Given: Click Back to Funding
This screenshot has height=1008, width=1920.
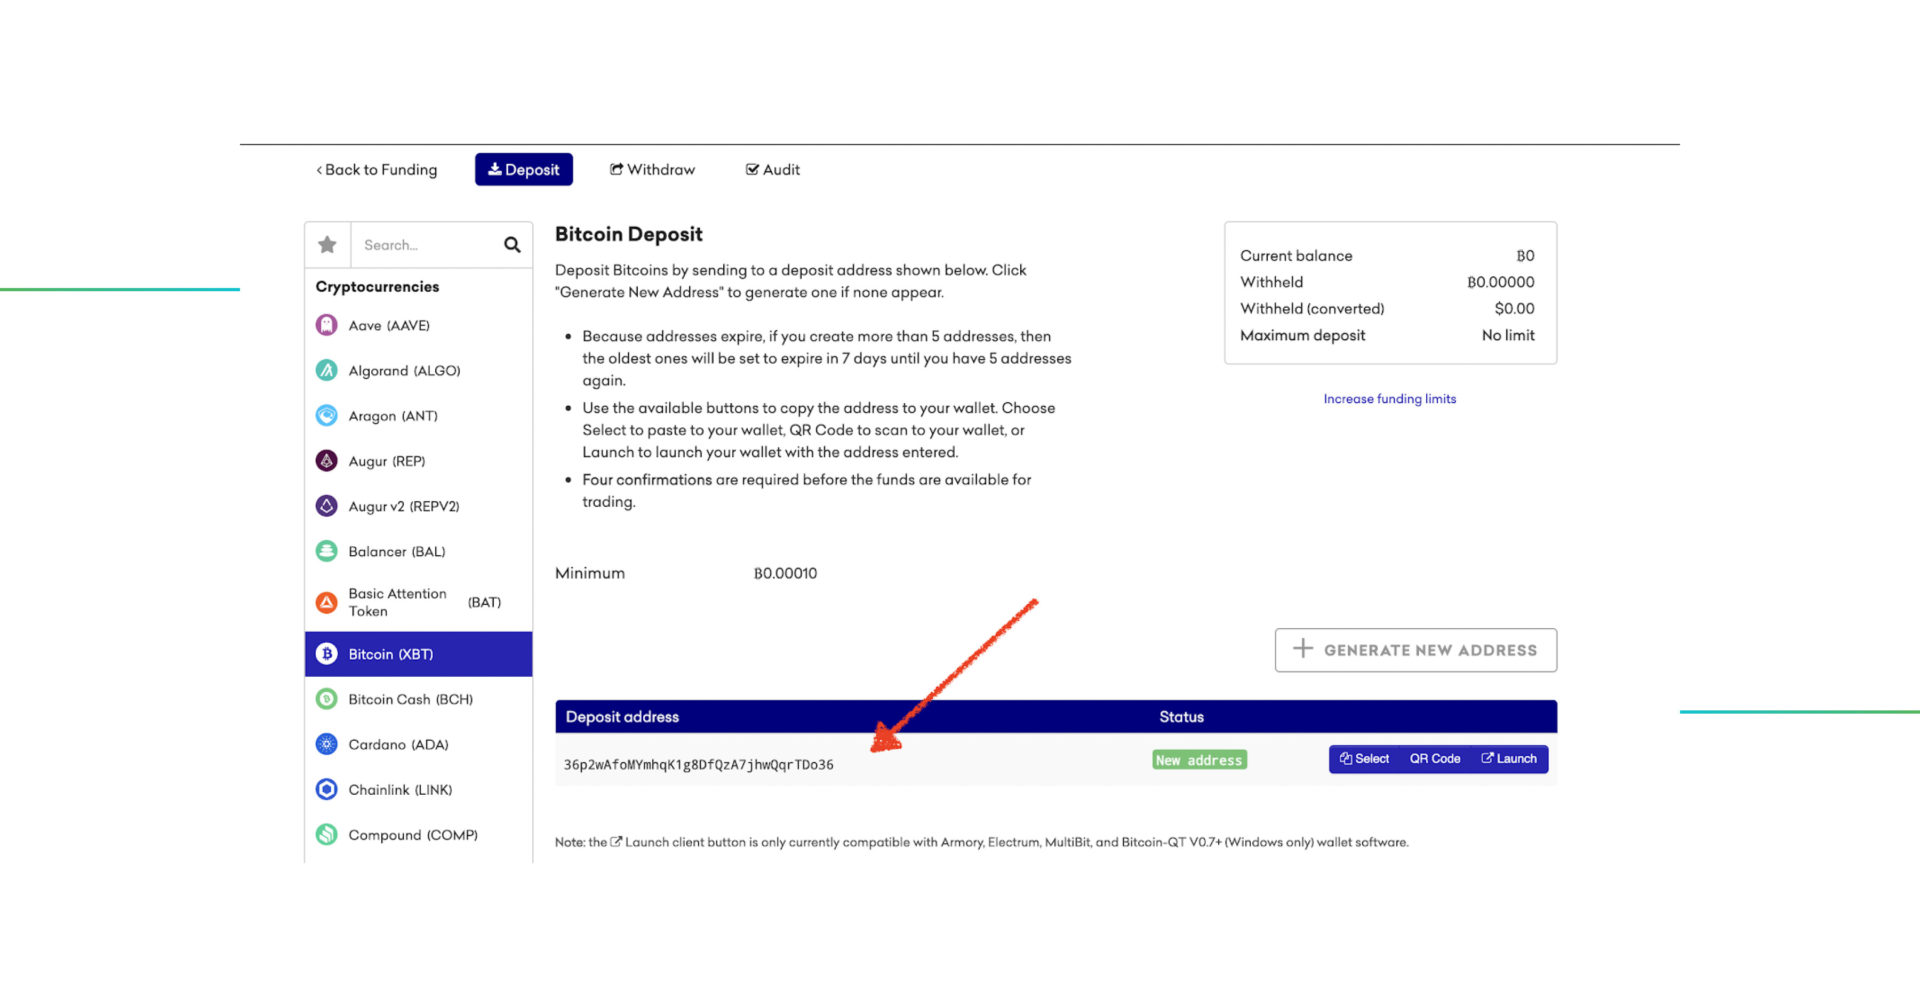Looking at the screenshot, I should point(376,169).
